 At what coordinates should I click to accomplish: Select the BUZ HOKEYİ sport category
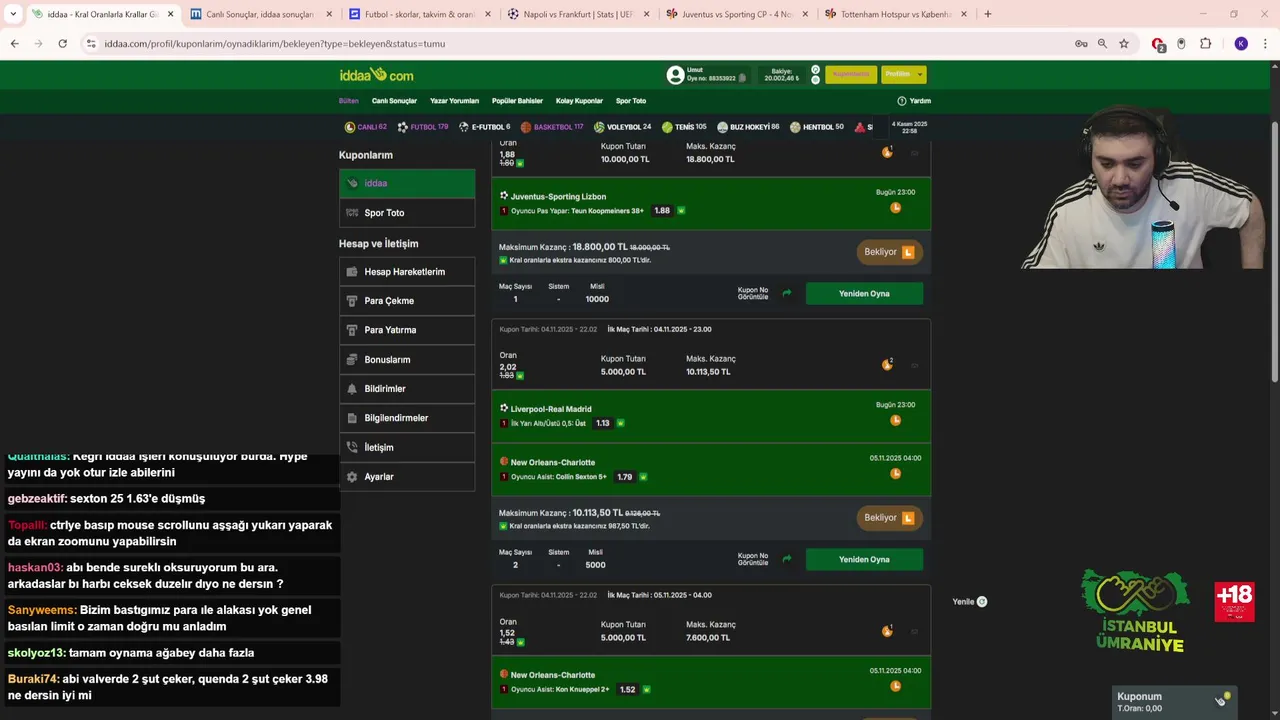pos(748,127)
